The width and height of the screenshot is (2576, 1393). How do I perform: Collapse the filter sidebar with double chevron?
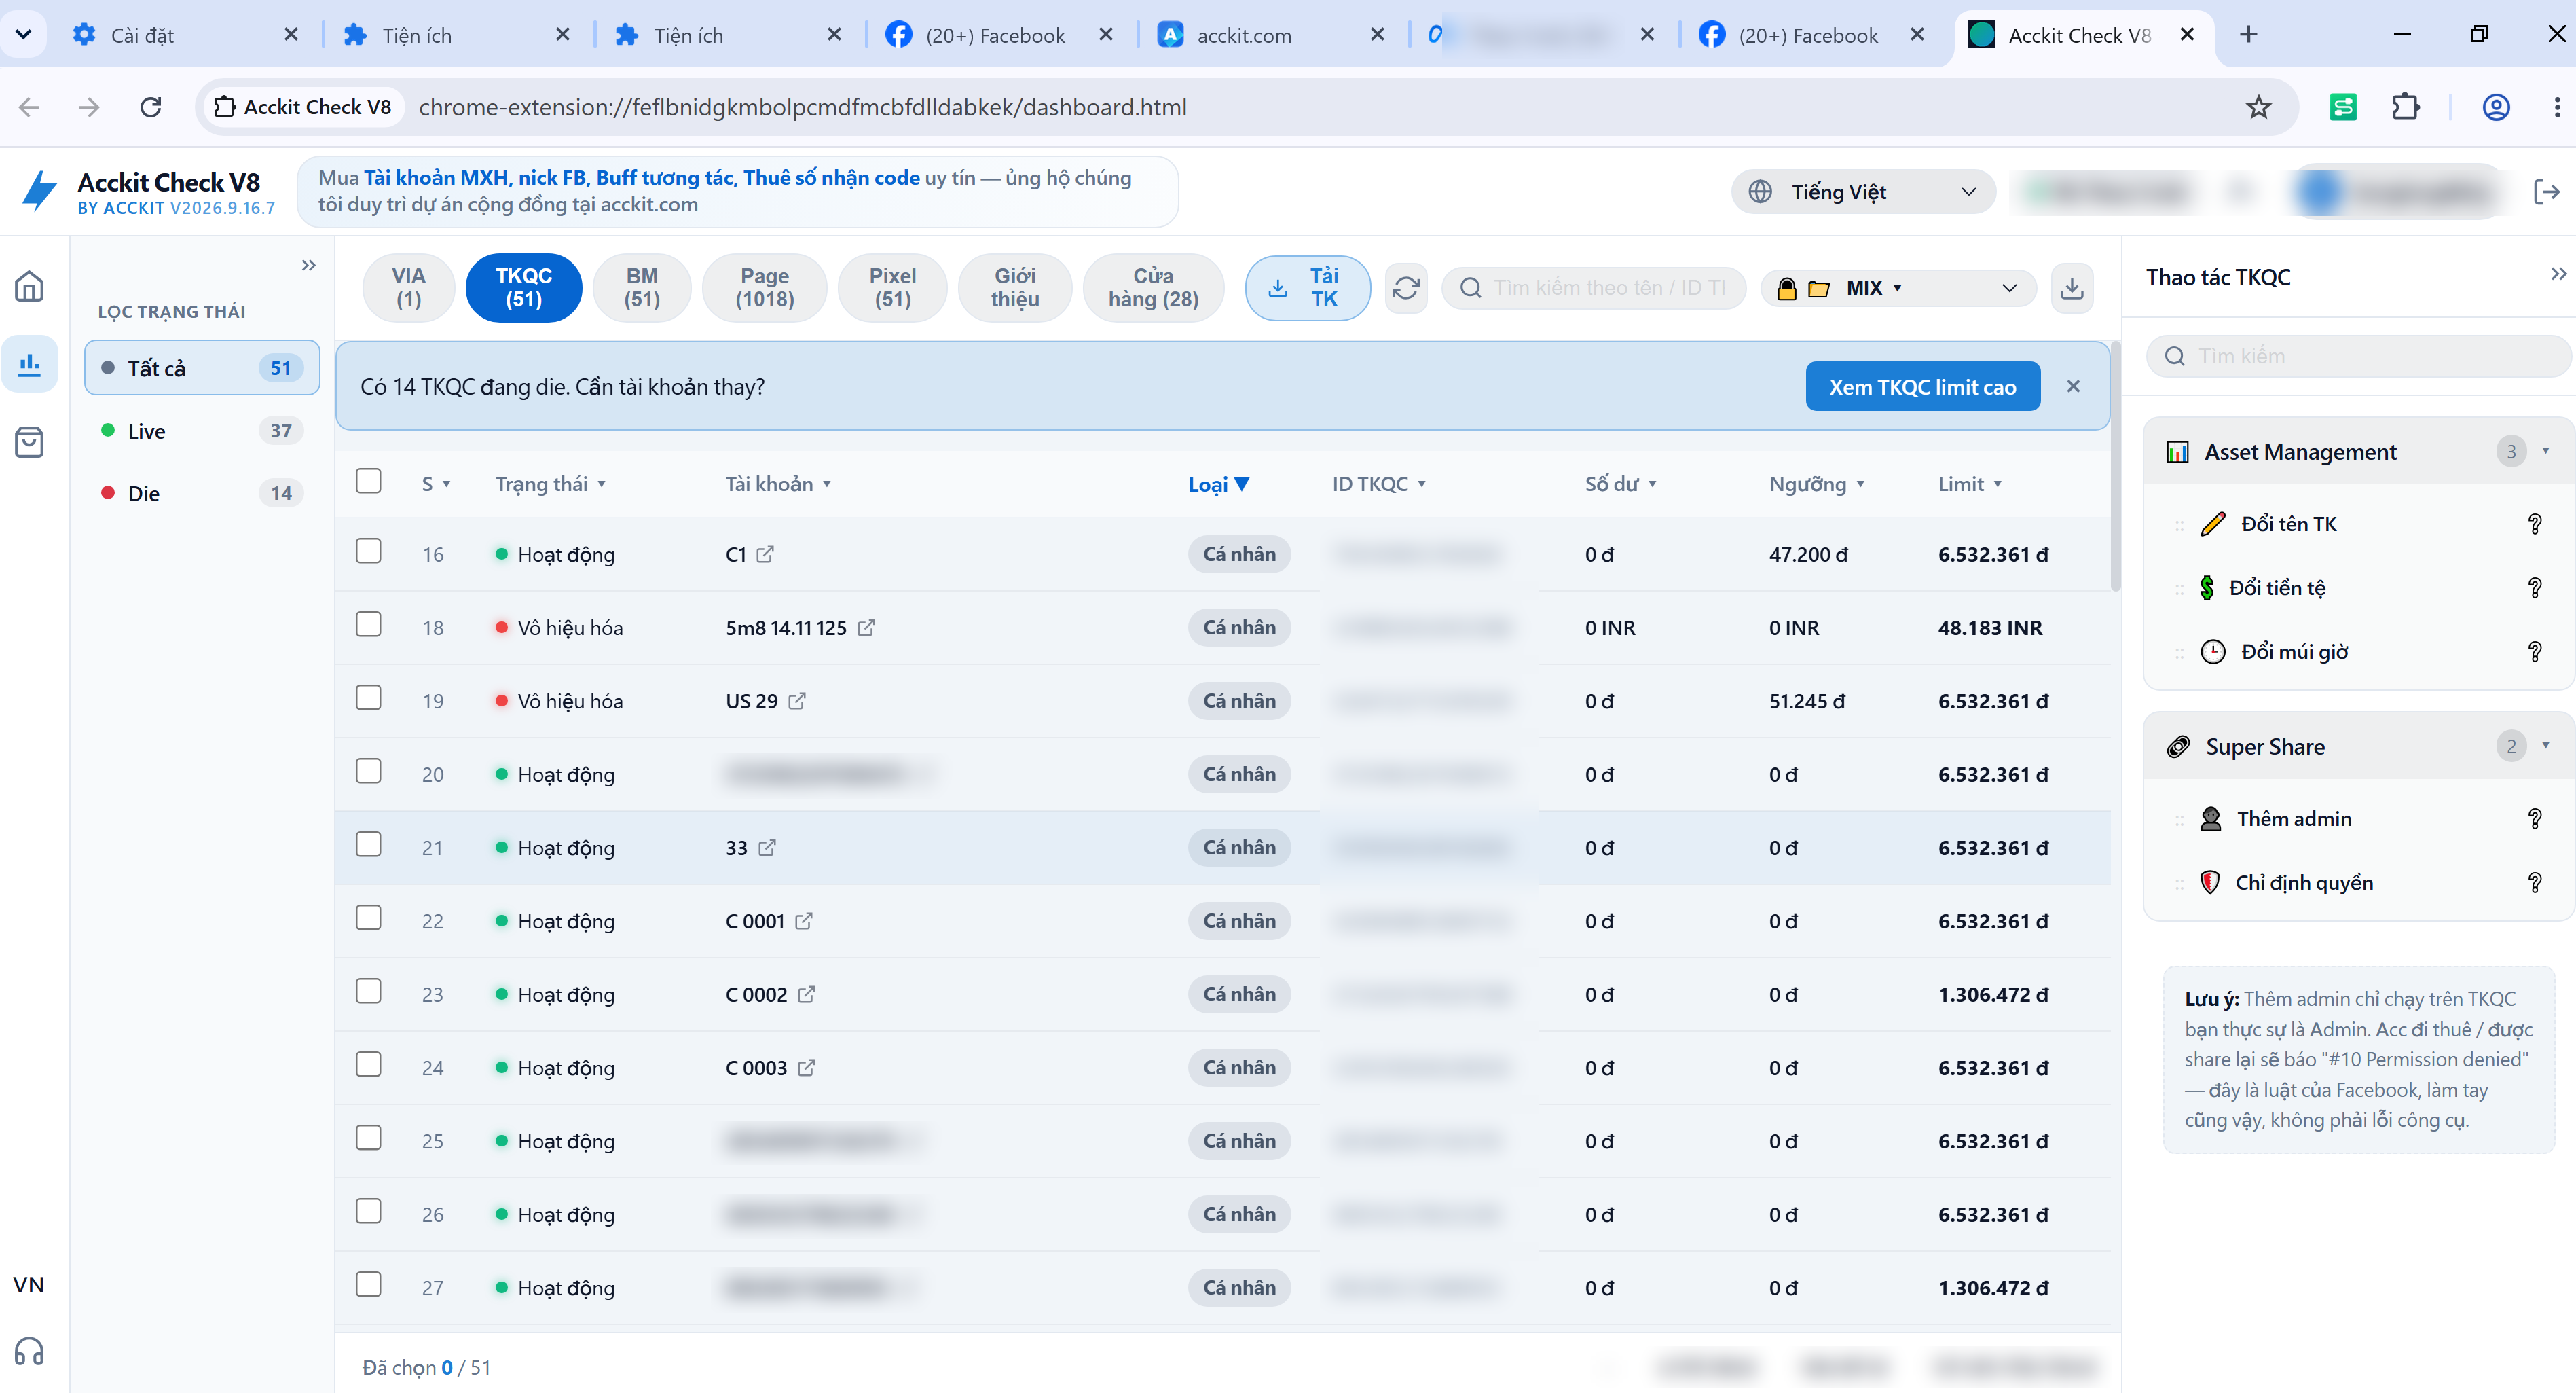[309, 265]
